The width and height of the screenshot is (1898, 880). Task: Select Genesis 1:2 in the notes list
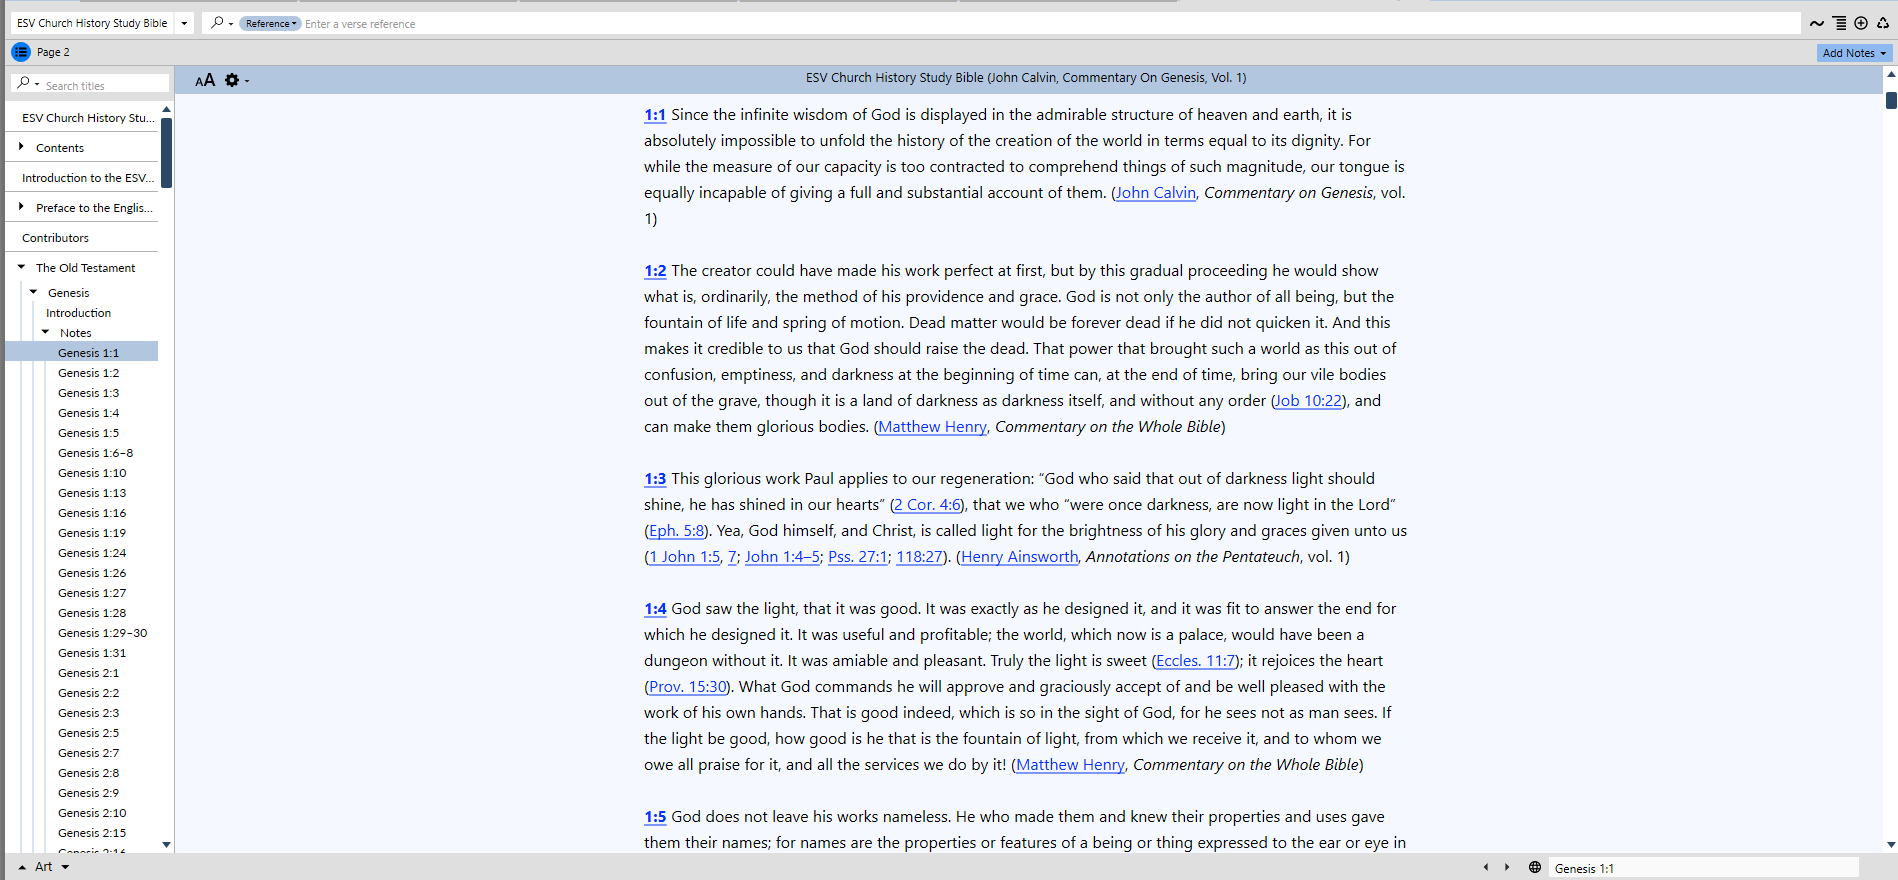pos(88,373)
